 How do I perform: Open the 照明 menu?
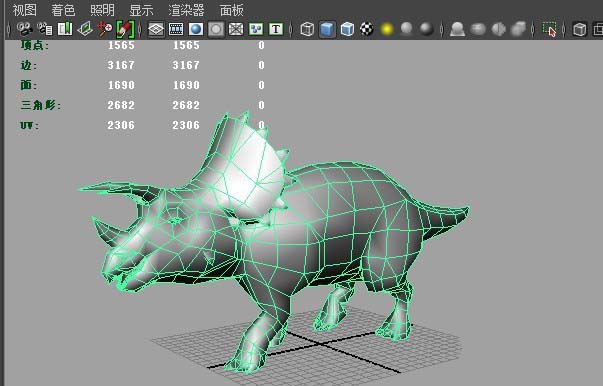click(x=102, y=10)
